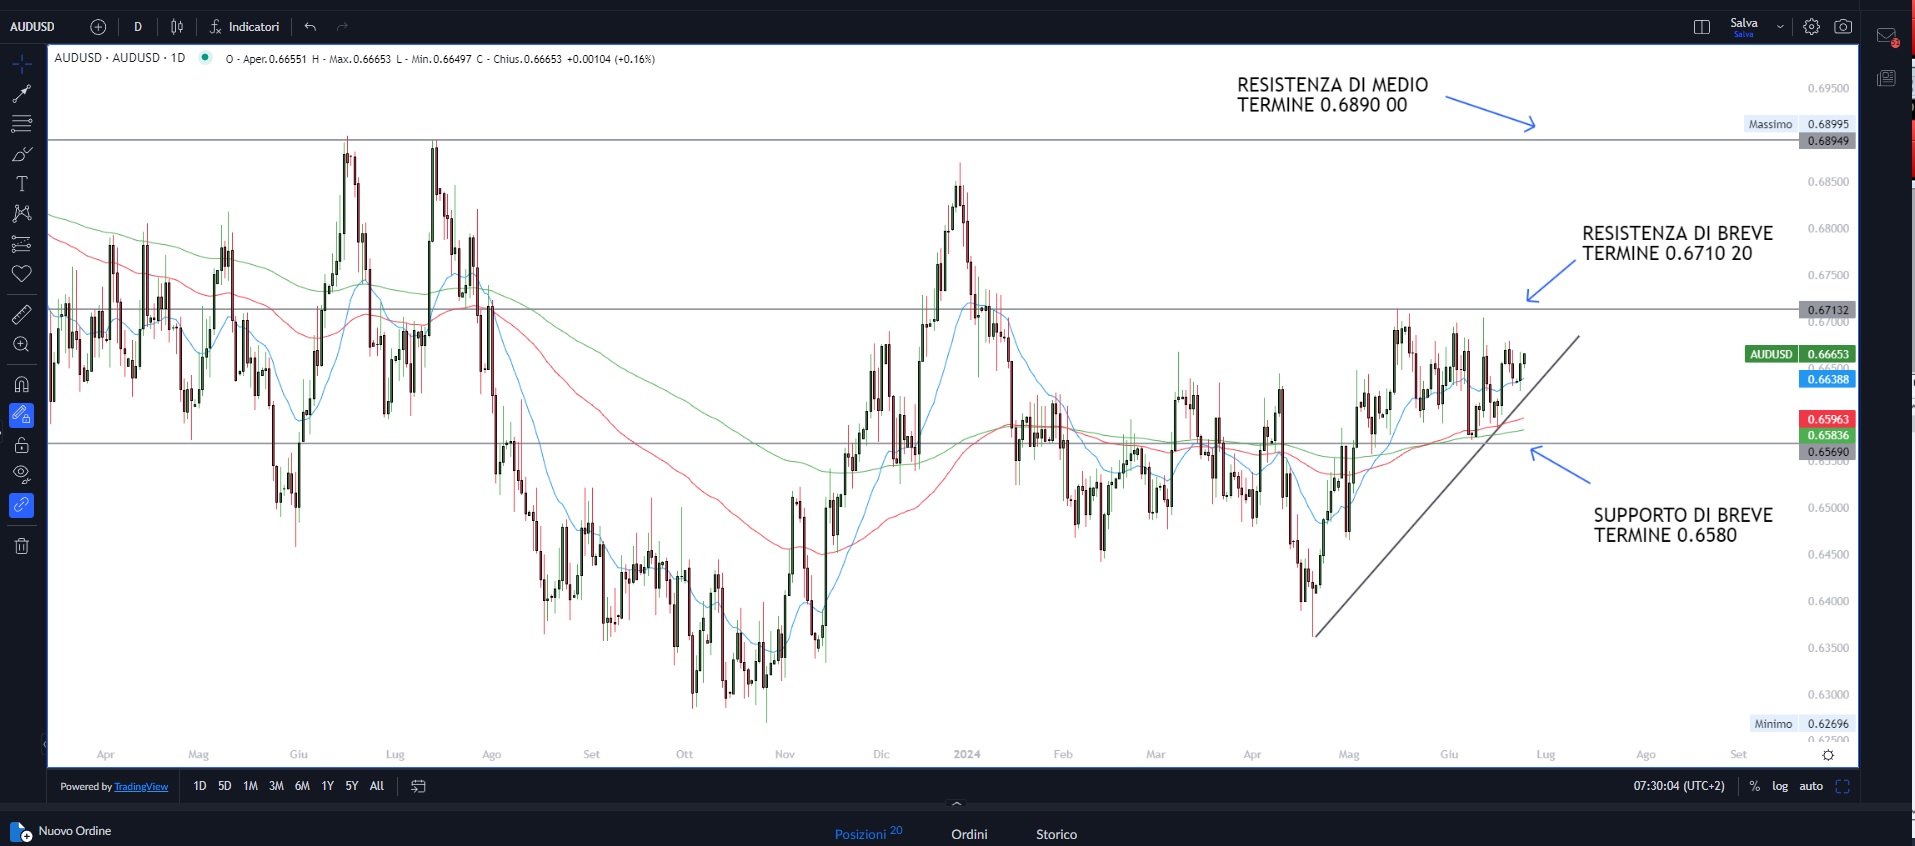This screenshot has height=846, width=1915.
Task: Pick the brush drawing tool
Action: (x=21, y=154)
